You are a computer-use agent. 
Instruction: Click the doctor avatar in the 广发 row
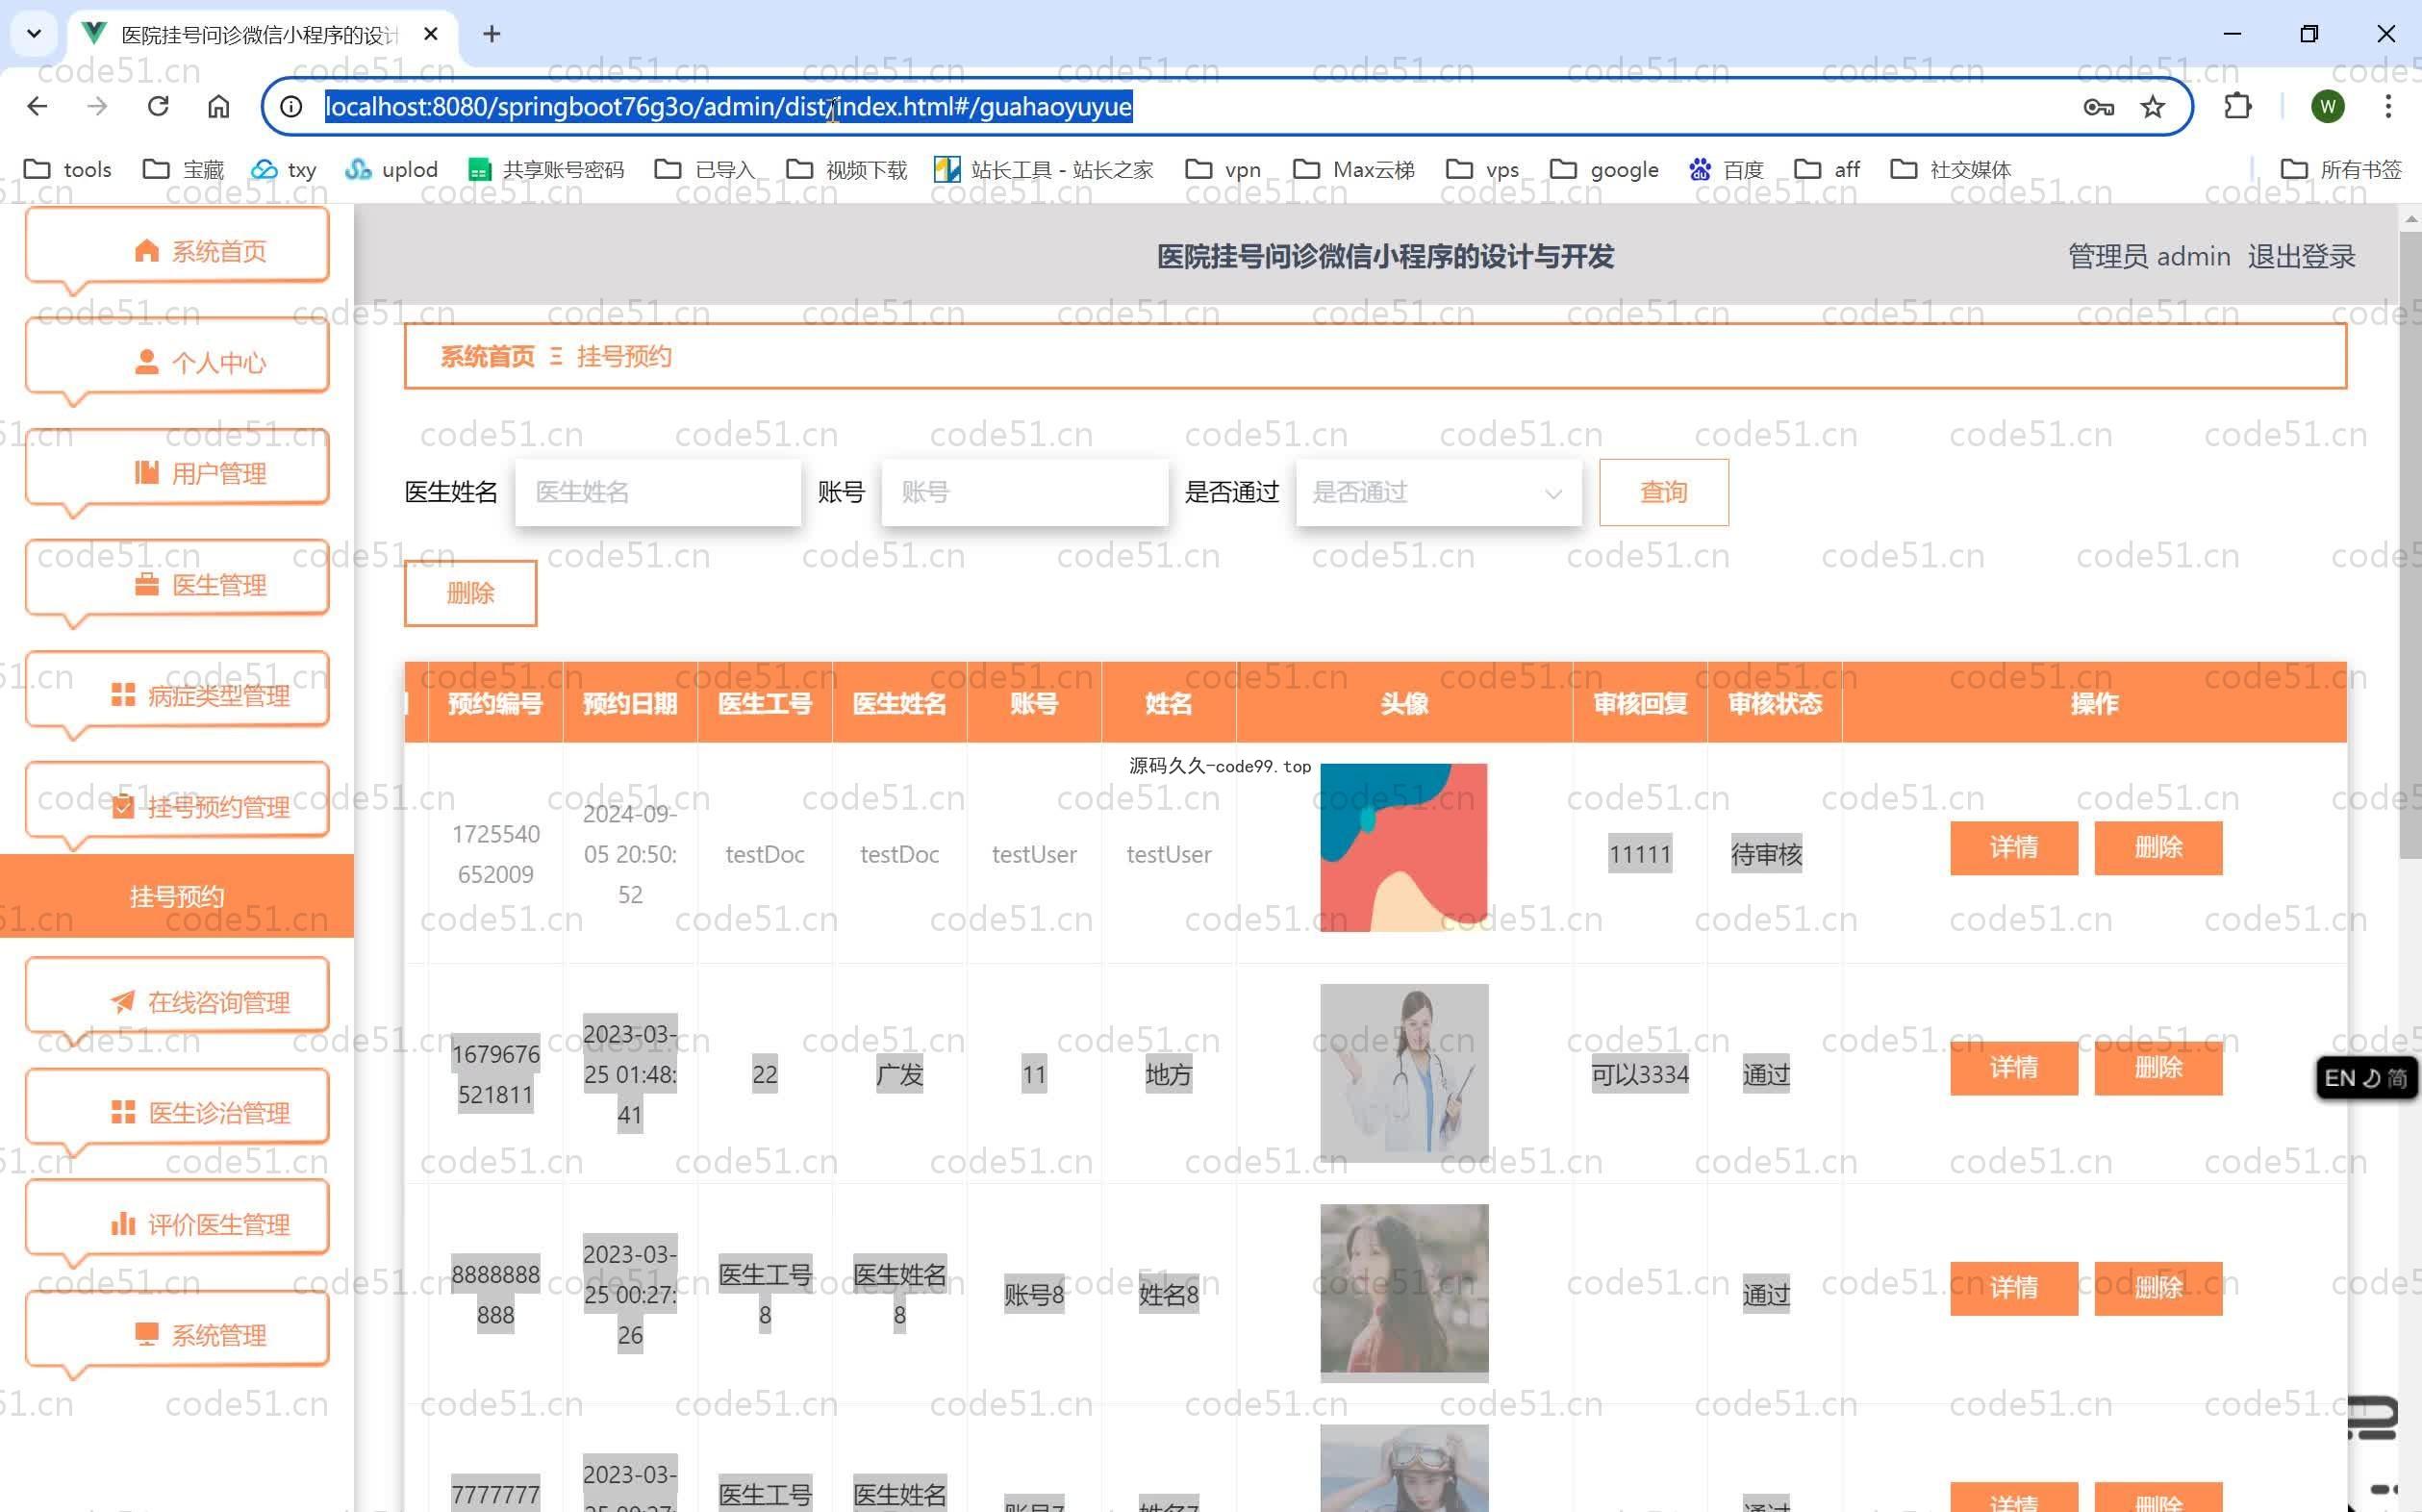point(1404,1073)
